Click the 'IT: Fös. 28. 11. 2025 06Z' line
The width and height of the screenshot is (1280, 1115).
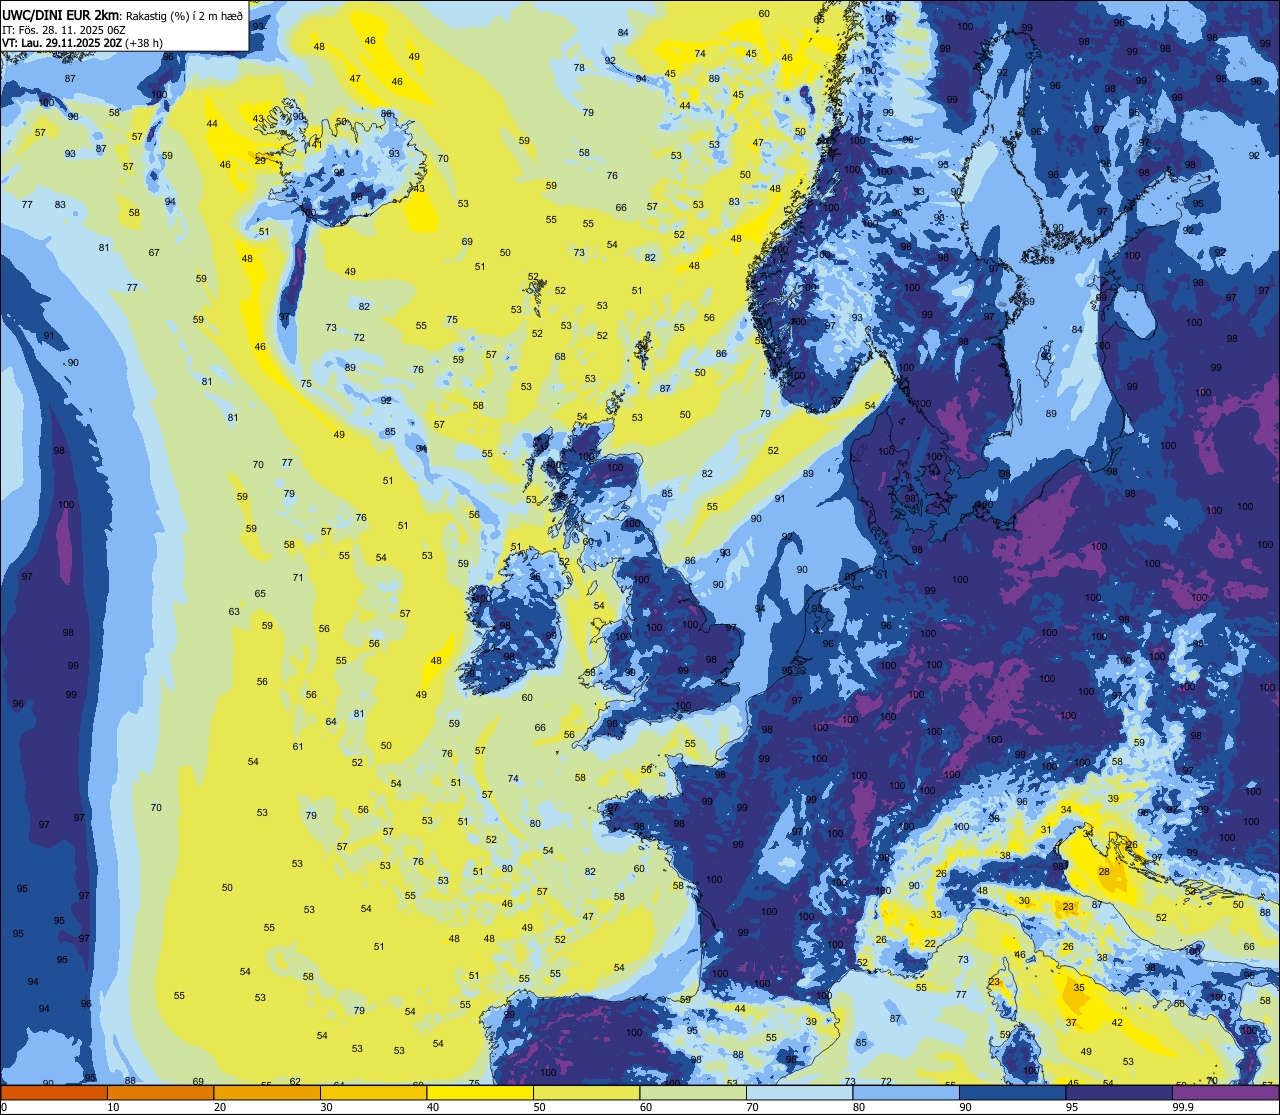tap(64, 29)
